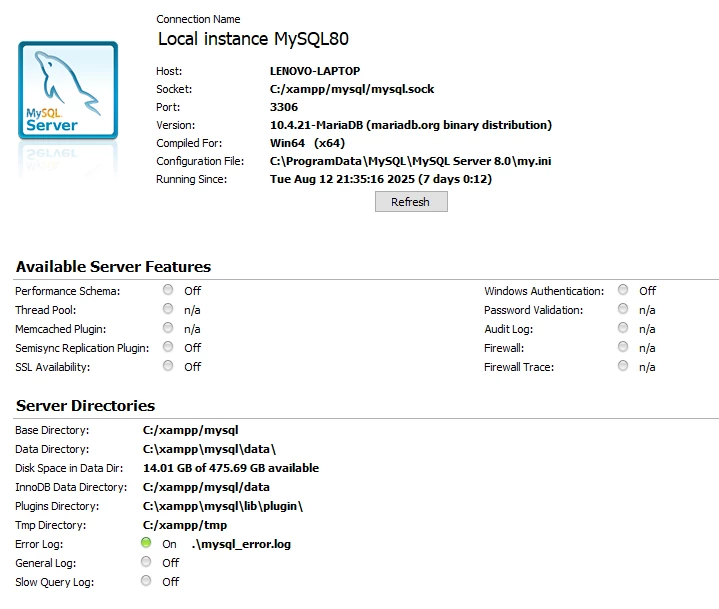Click the green Error Log indicator
The height and width of the screenshot is (609, 719).
(x=146, y=543)
